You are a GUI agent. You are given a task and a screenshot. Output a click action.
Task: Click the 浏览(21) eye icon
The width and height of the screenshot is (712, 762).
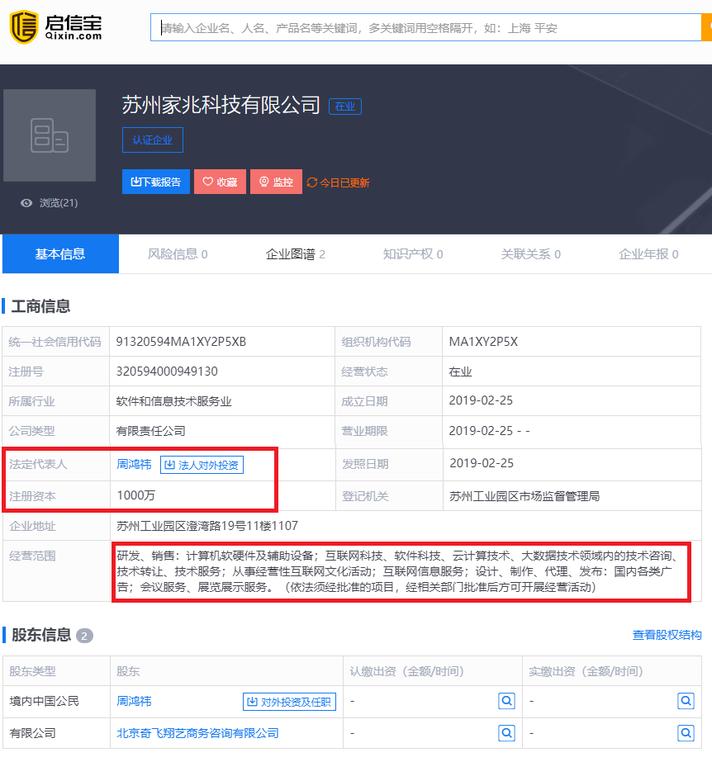(x=26, y=203)
